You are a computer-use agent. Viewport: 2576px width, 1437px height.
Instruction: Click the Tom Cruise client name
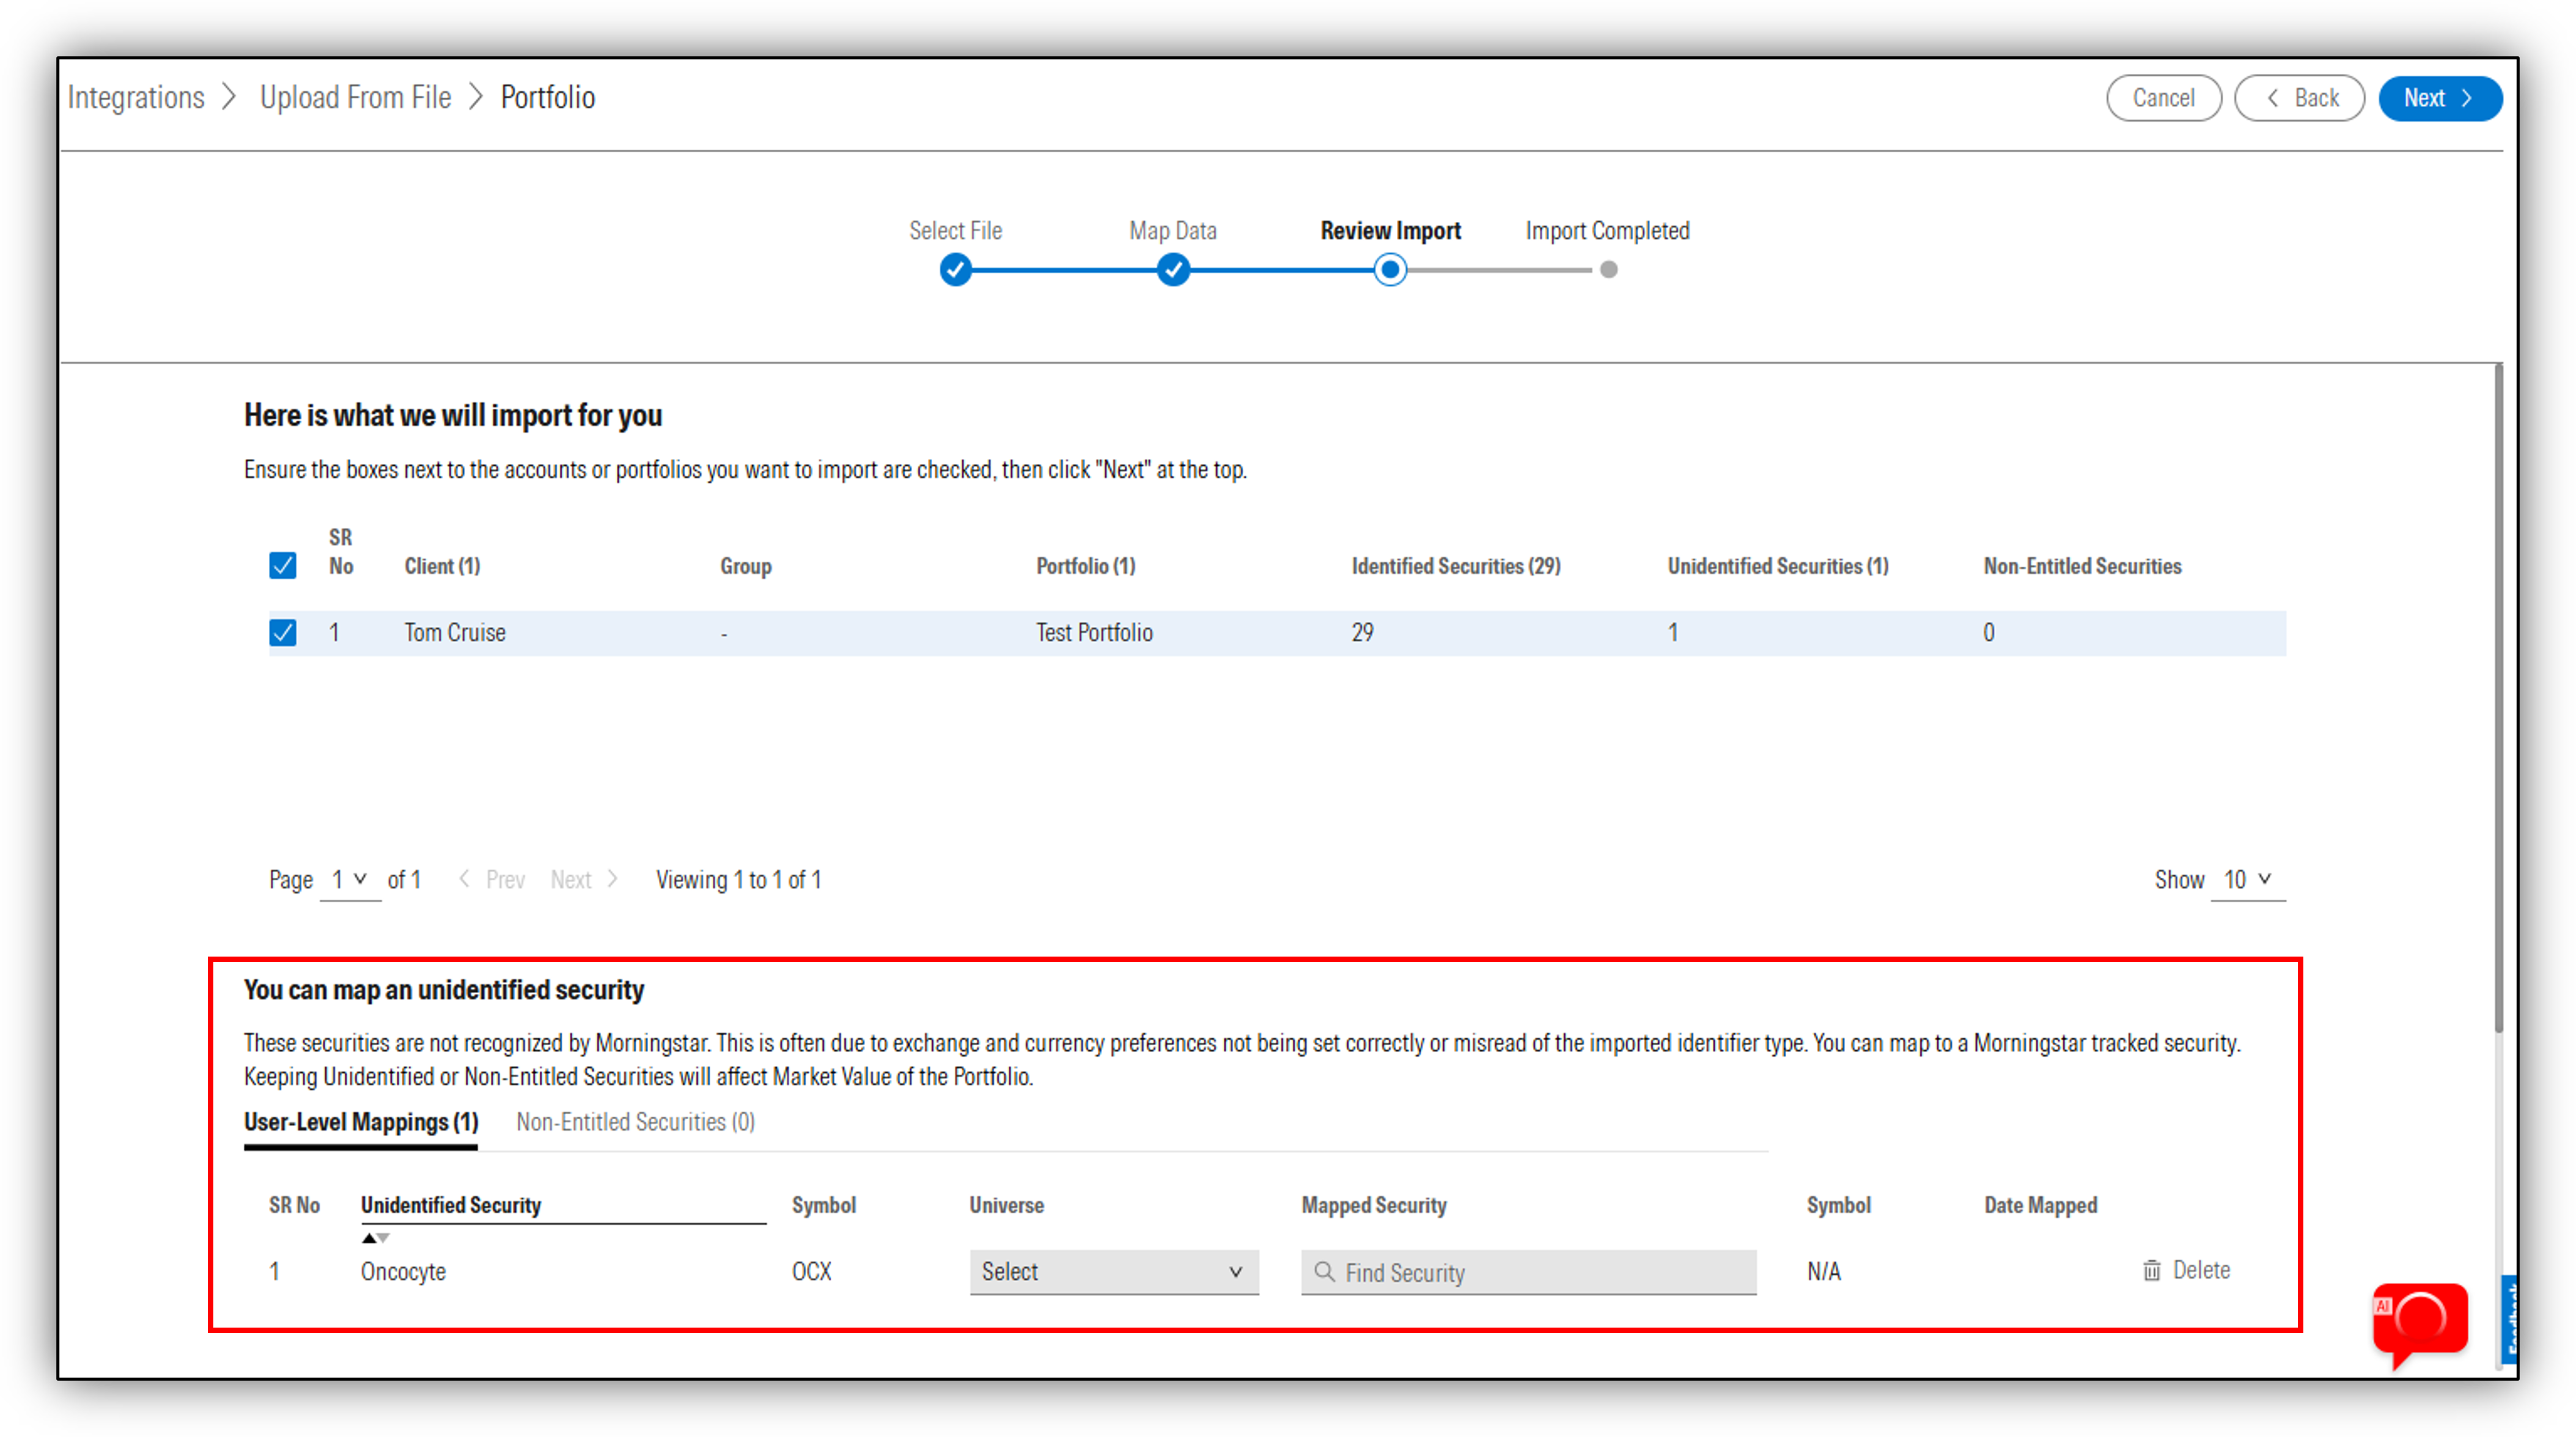click(455, 632)
